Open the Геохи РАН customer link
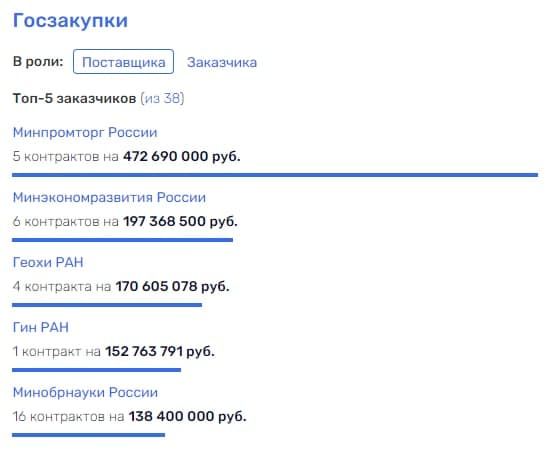This screenshot has height=450, width=548. [48, 262]
